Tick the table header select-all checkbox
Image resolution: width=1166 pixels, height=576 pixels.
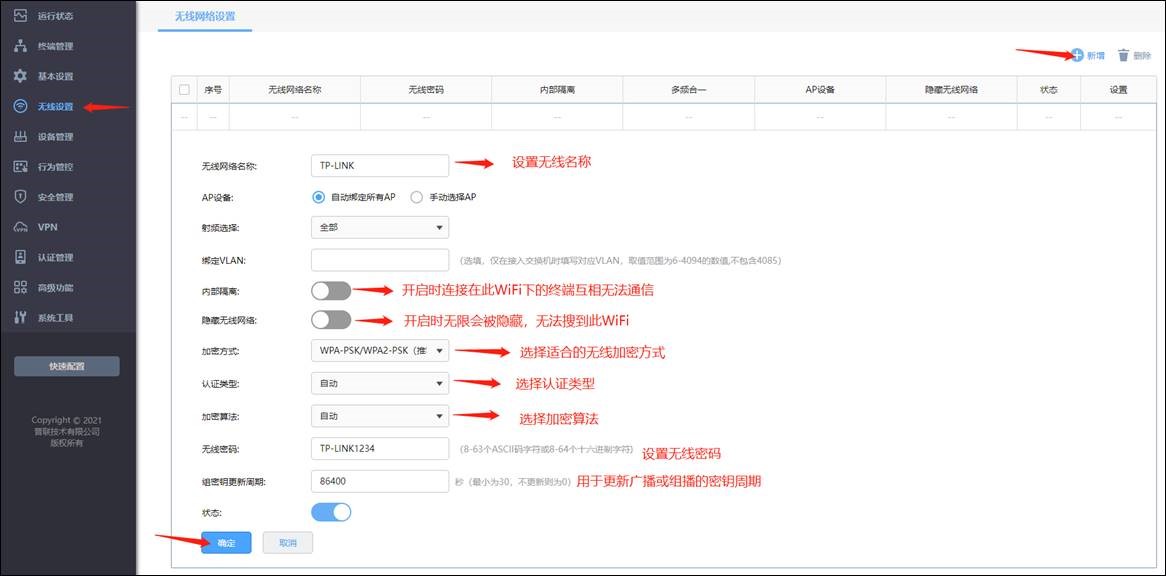184,90
